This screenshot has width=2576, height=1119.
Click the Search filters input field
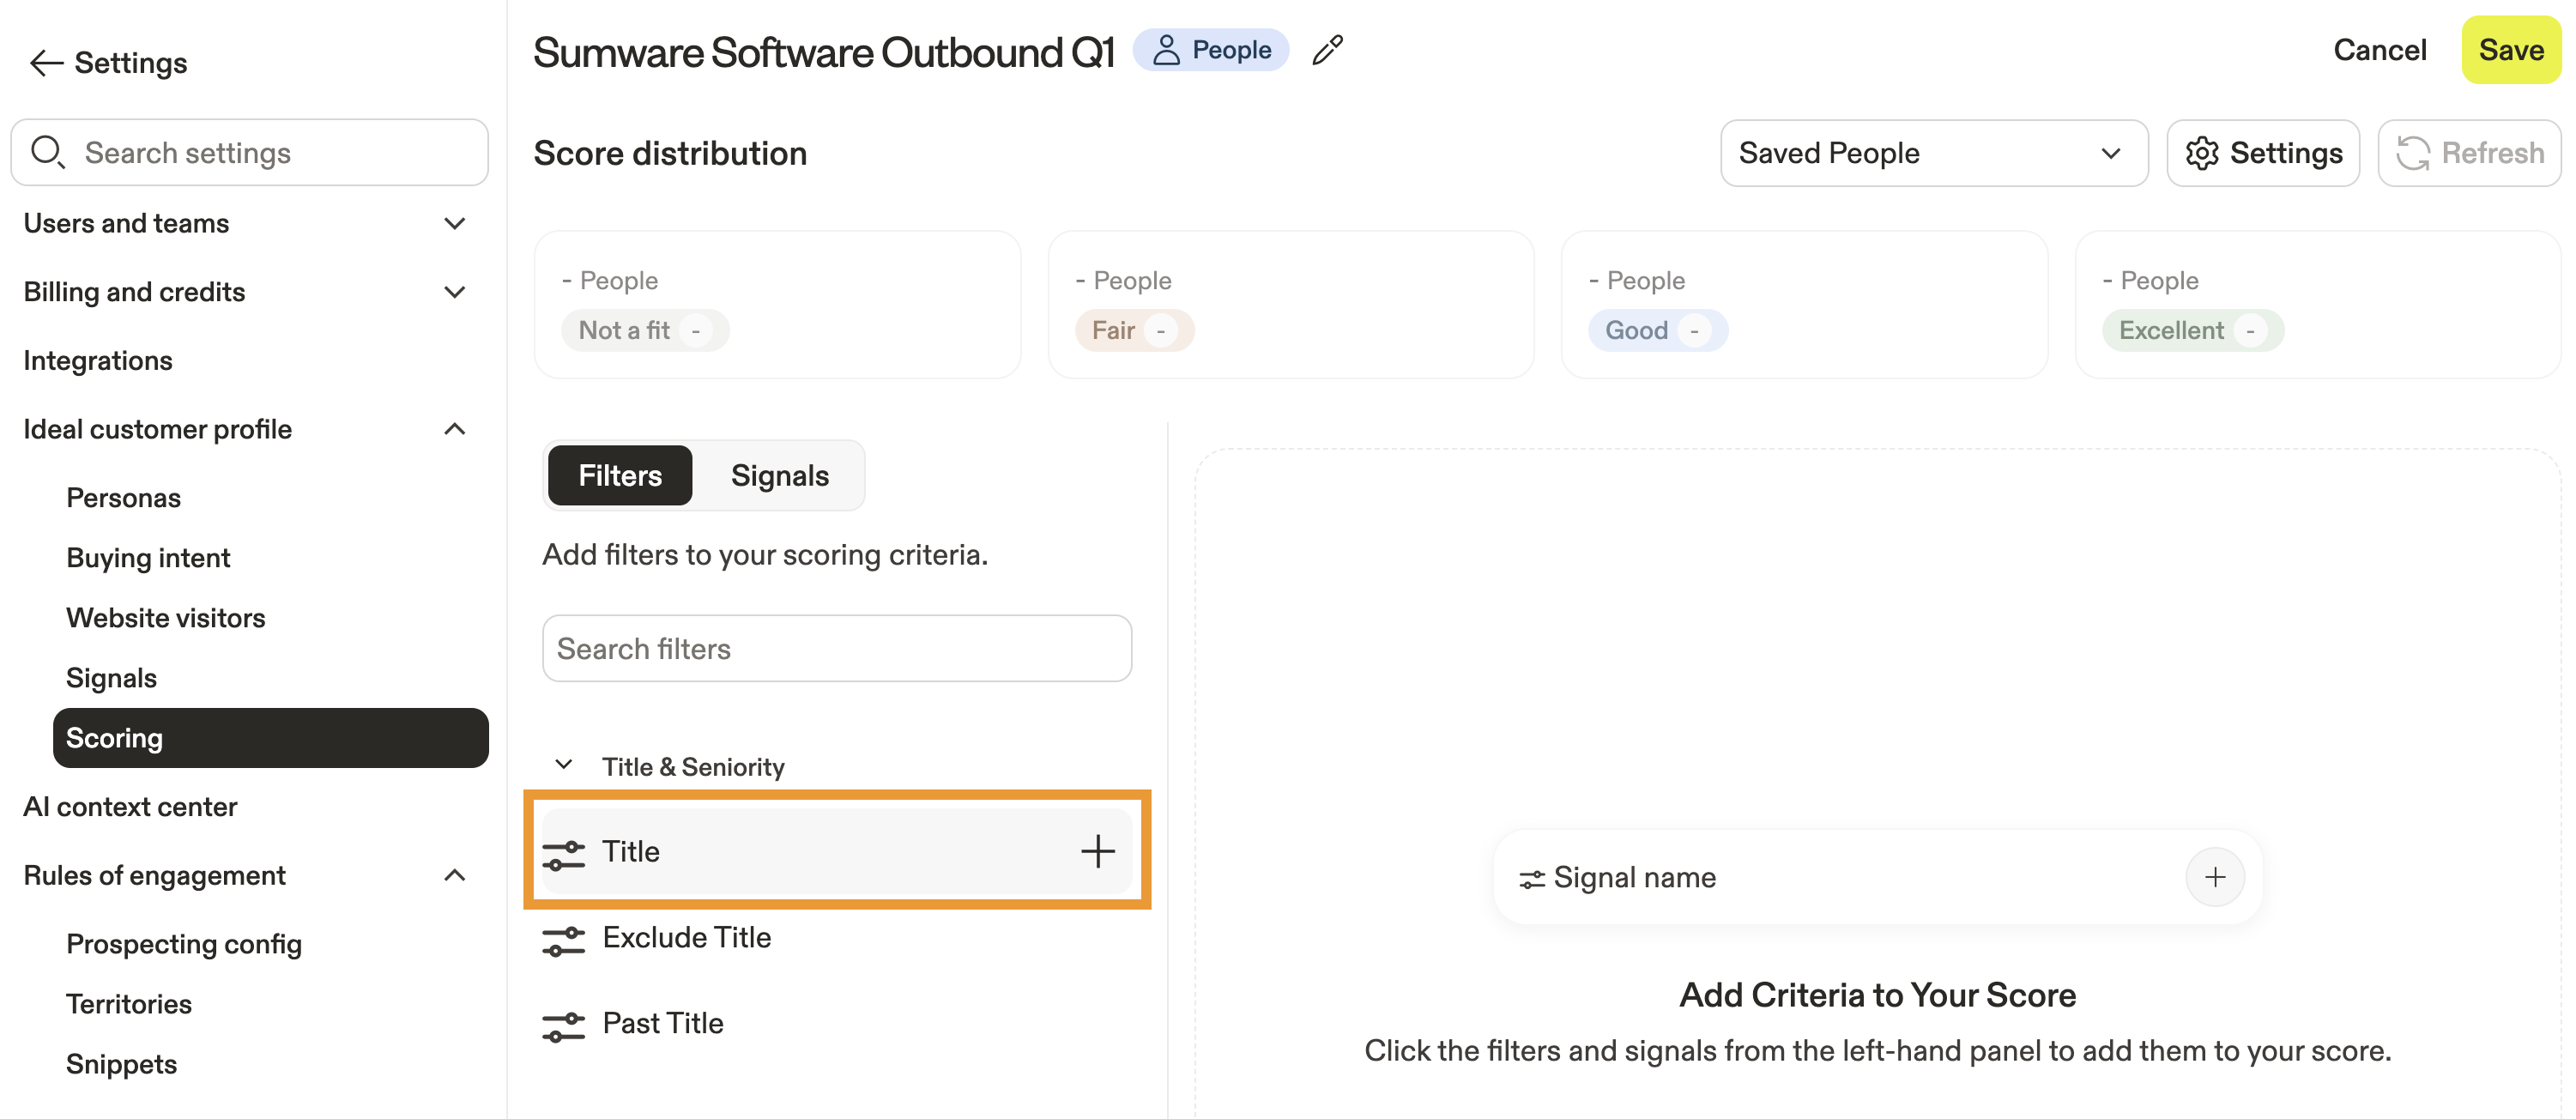(x=836, y=648)
